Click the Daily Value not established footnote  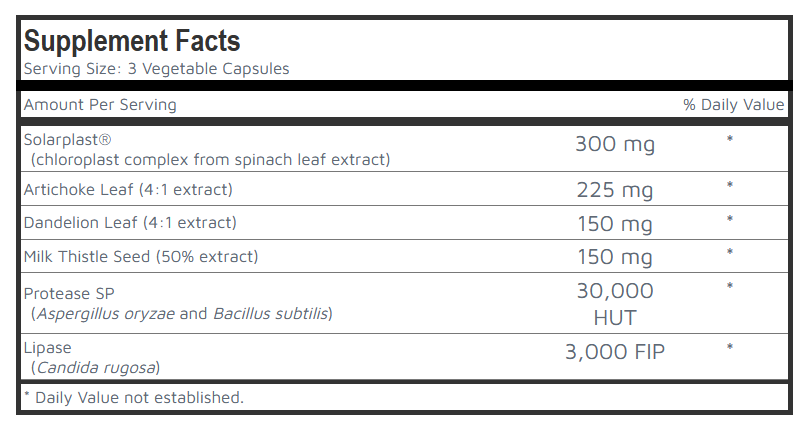coord(134,397)
